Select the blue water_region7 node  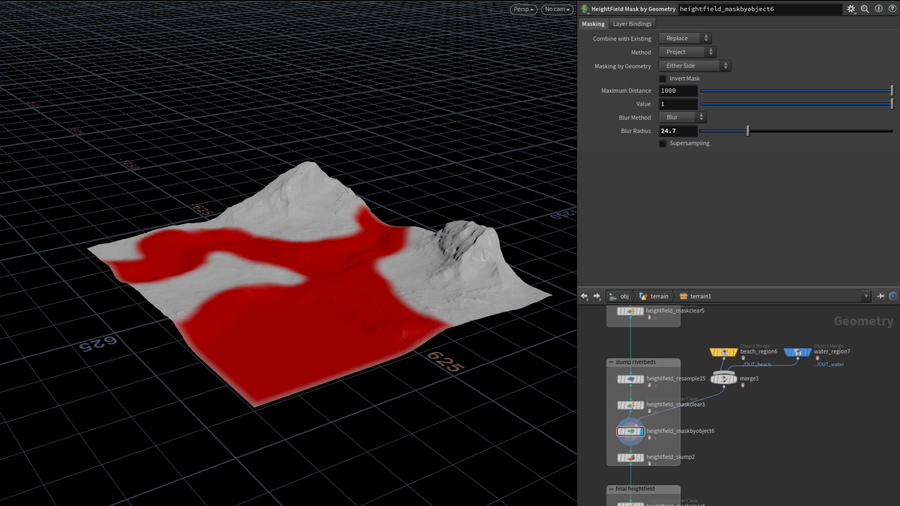point(798,352)
